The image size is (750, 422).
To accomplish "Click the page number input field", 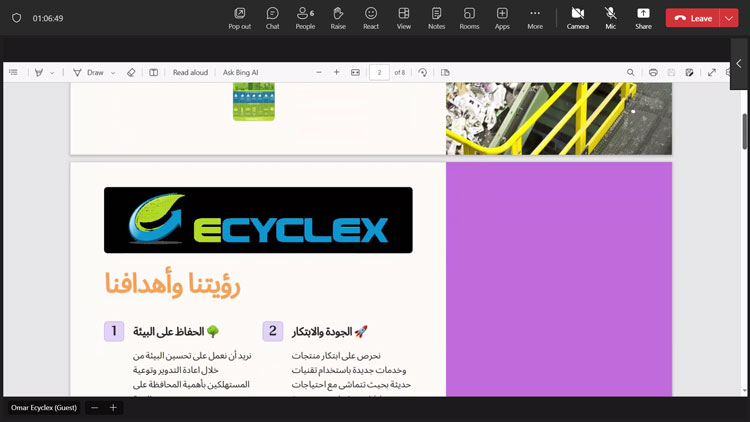I will 379,73.
